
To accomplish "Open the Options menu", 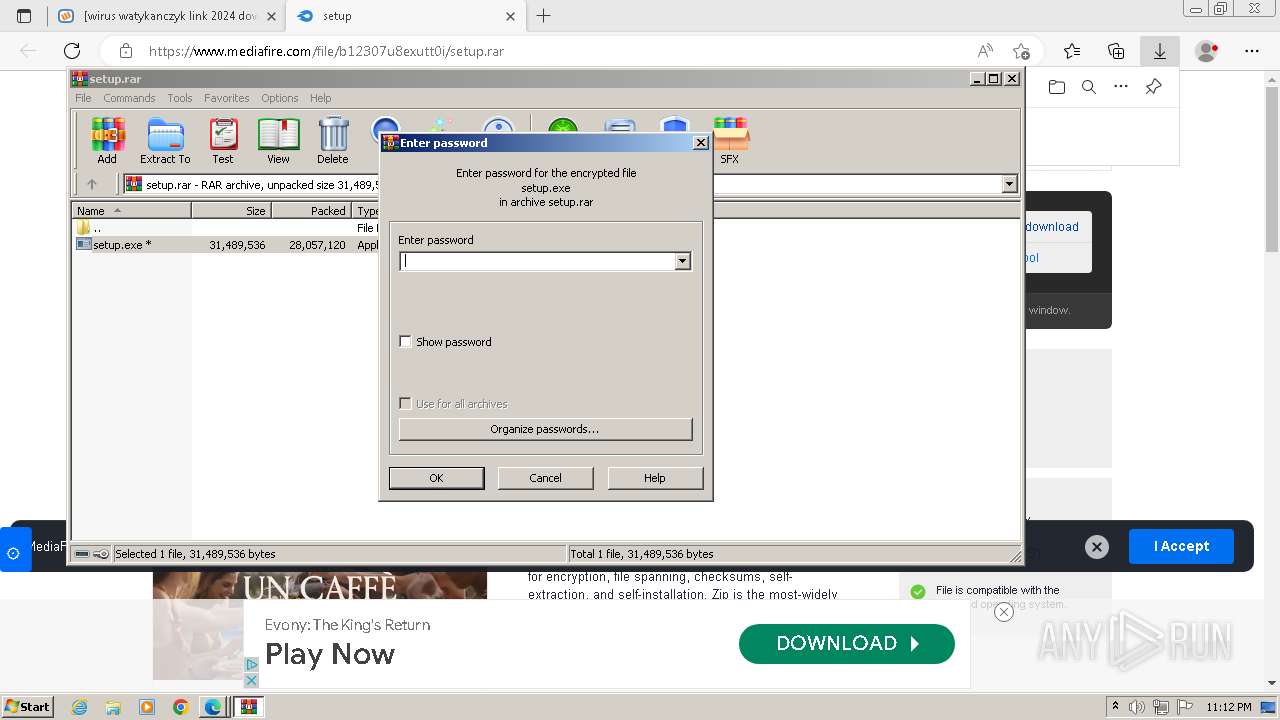I will (x=280, y=98).
